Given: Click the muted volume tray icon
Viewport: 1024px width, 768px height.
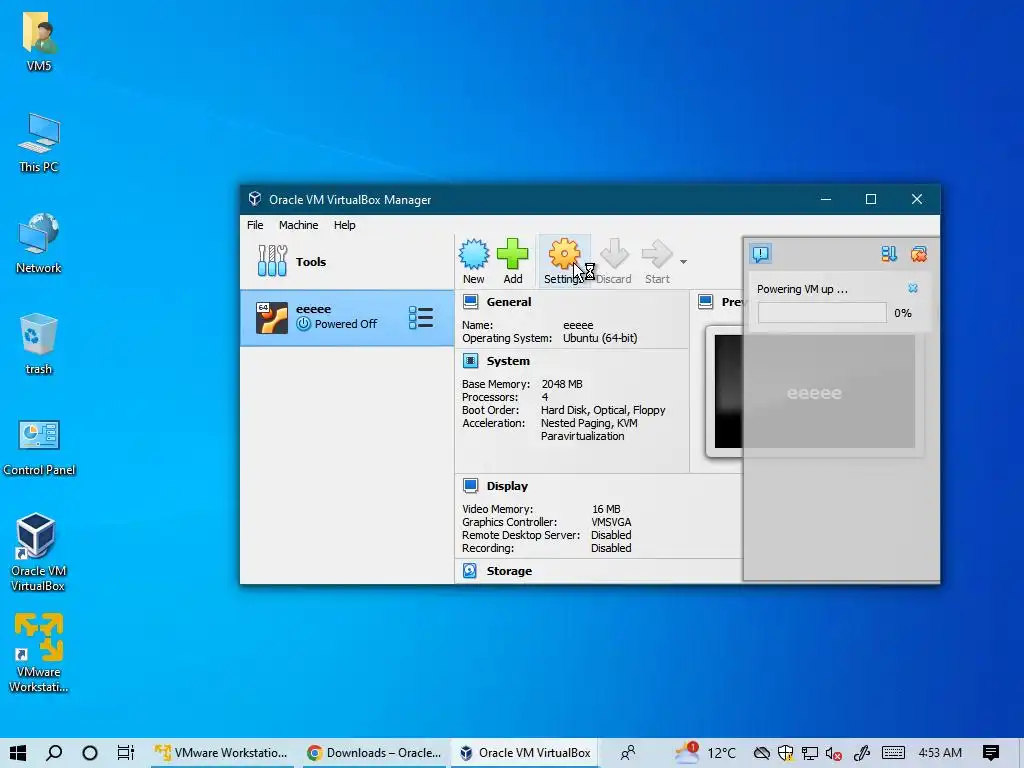Looking at the screenshot, I should click(x=833, y=753).
